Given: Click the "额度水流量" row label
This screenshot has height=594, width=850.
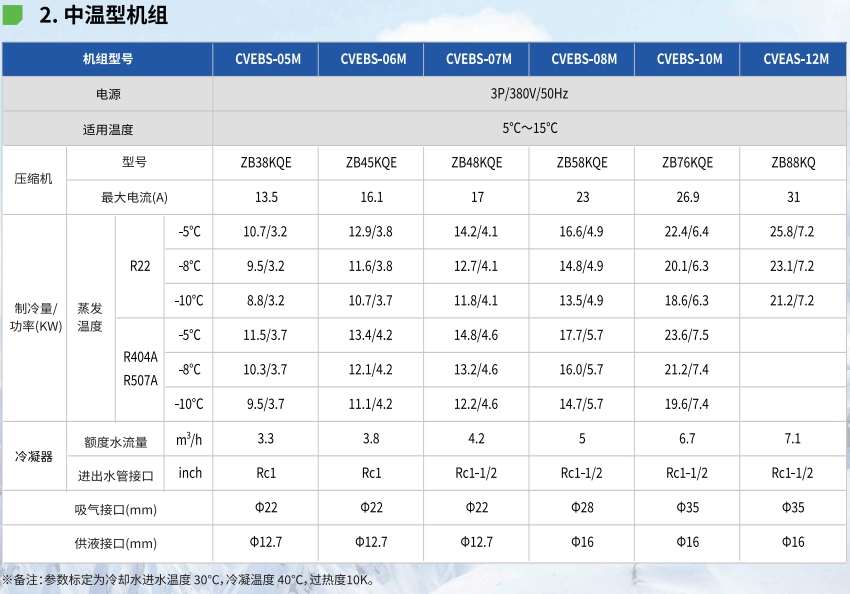Looking at the screenshot, I should pyautogui.click(x=115, y=442).
